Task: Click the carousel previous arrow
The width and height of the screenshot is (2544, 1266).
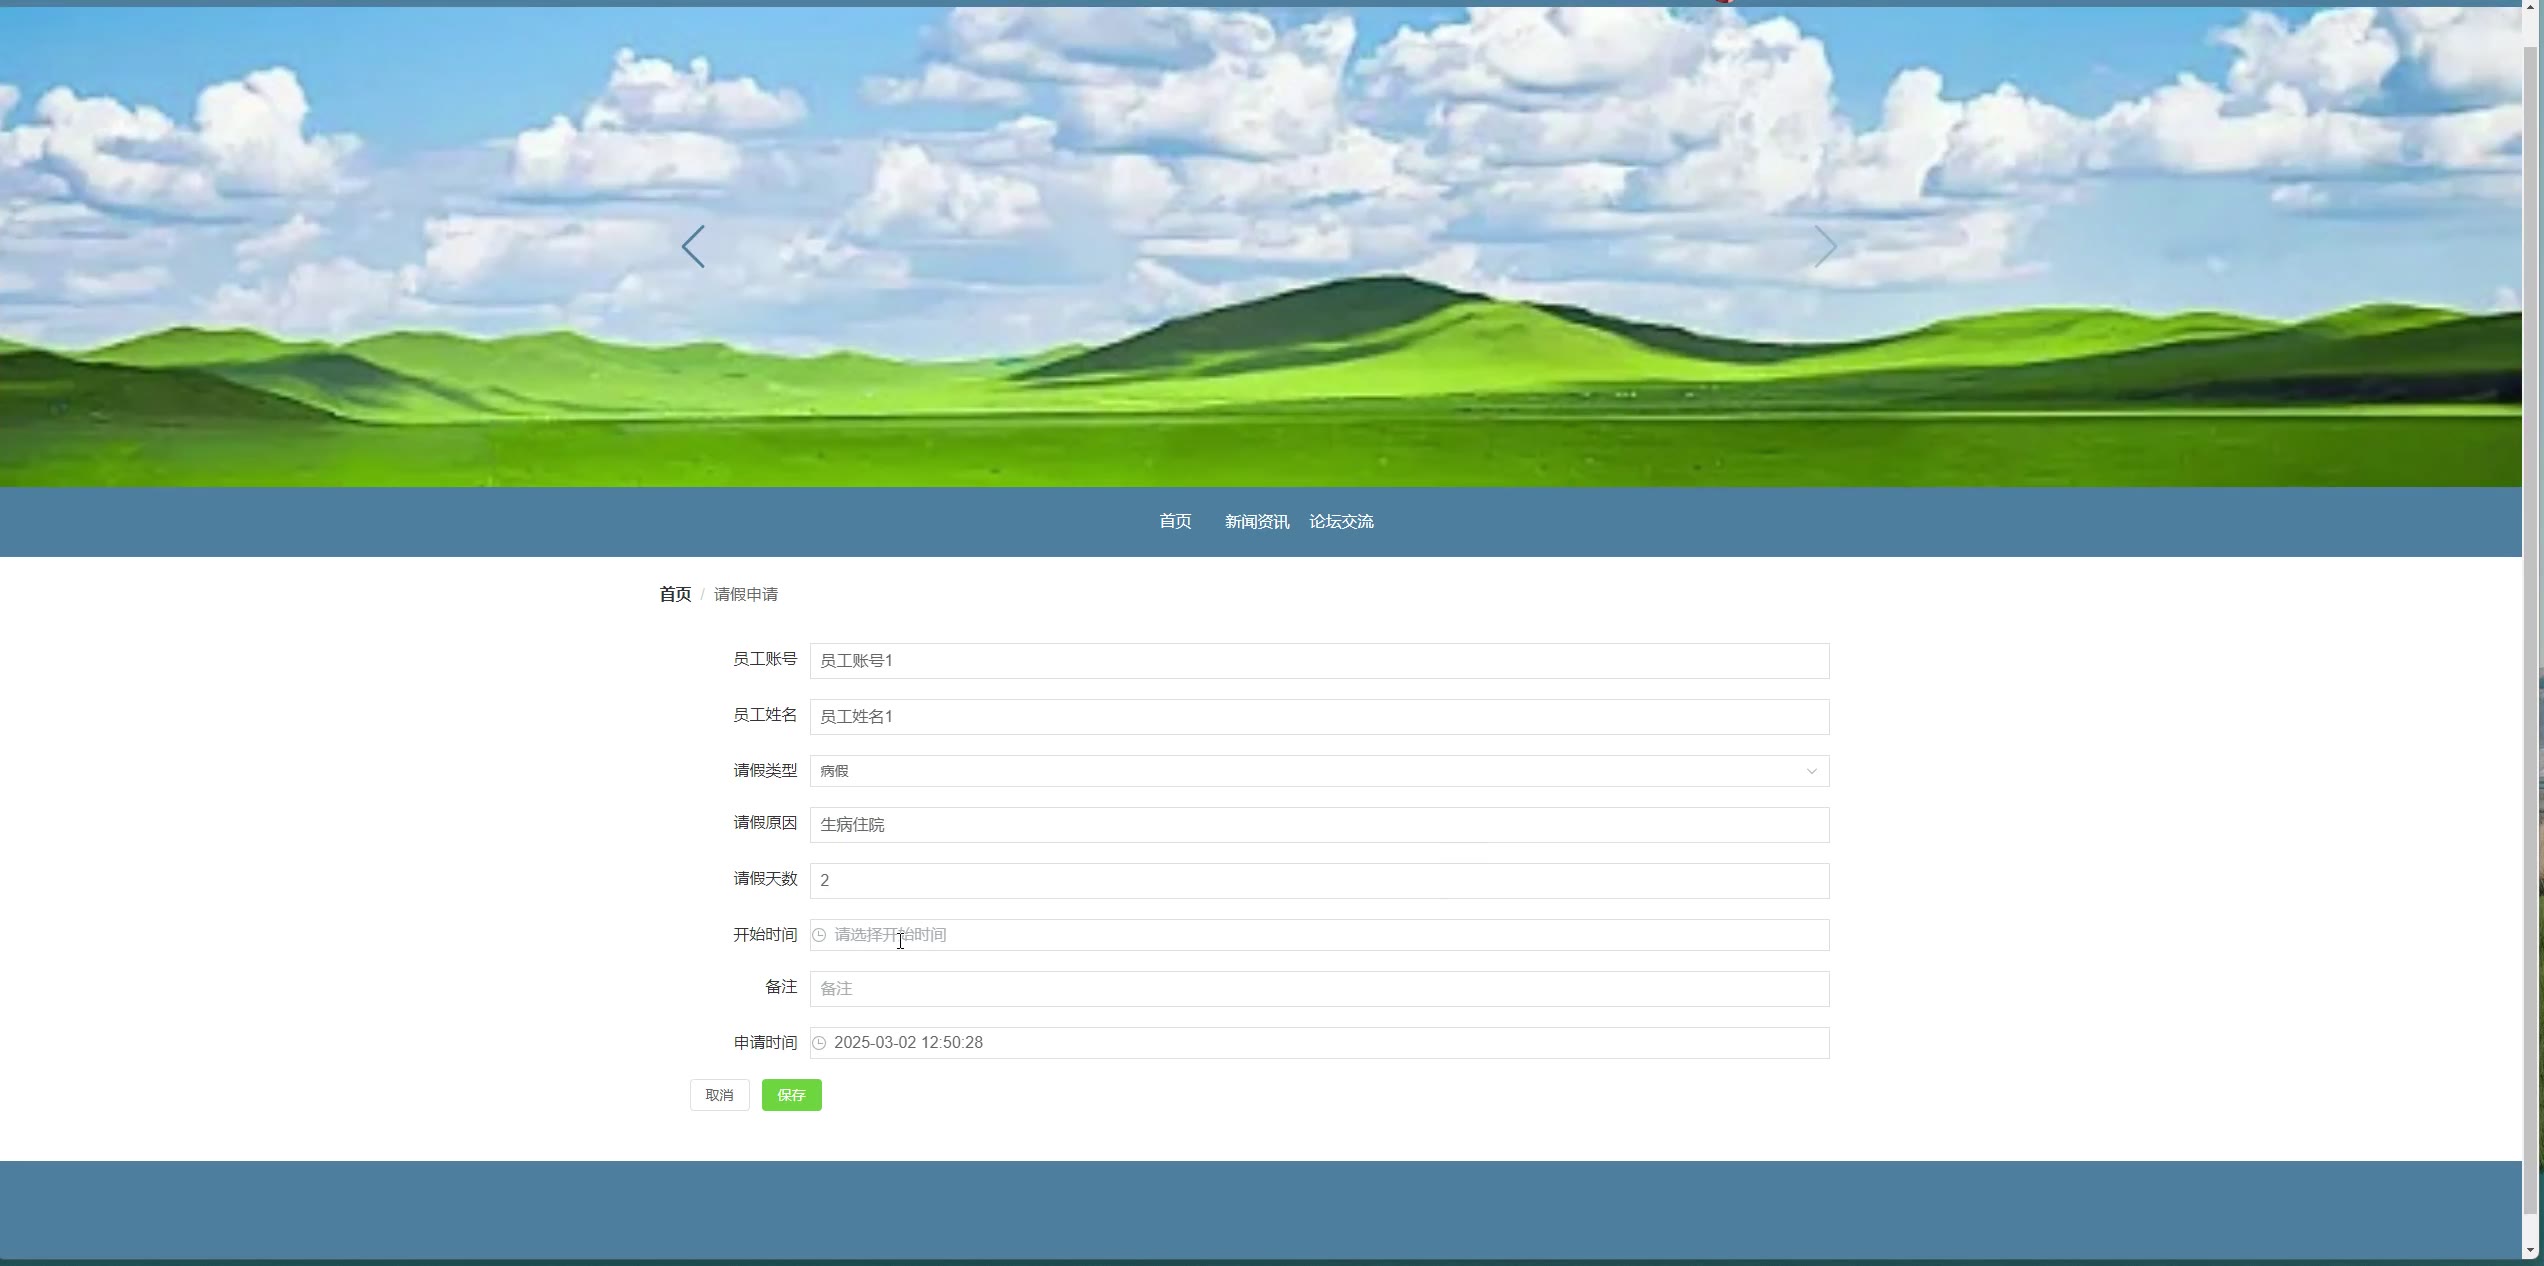Action: [693, 246]
